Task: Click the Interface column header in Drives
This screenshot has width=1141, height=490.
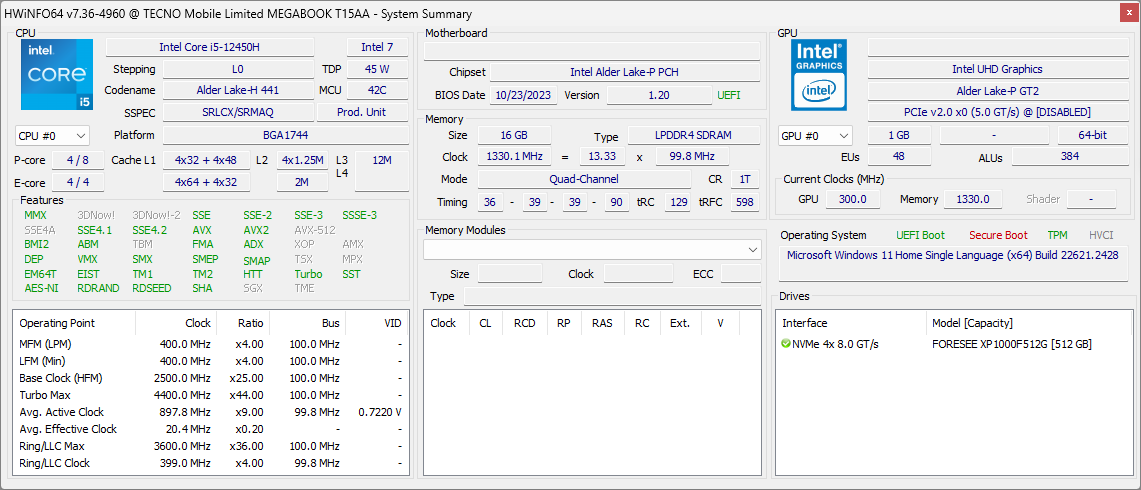Action: [804, 323]
